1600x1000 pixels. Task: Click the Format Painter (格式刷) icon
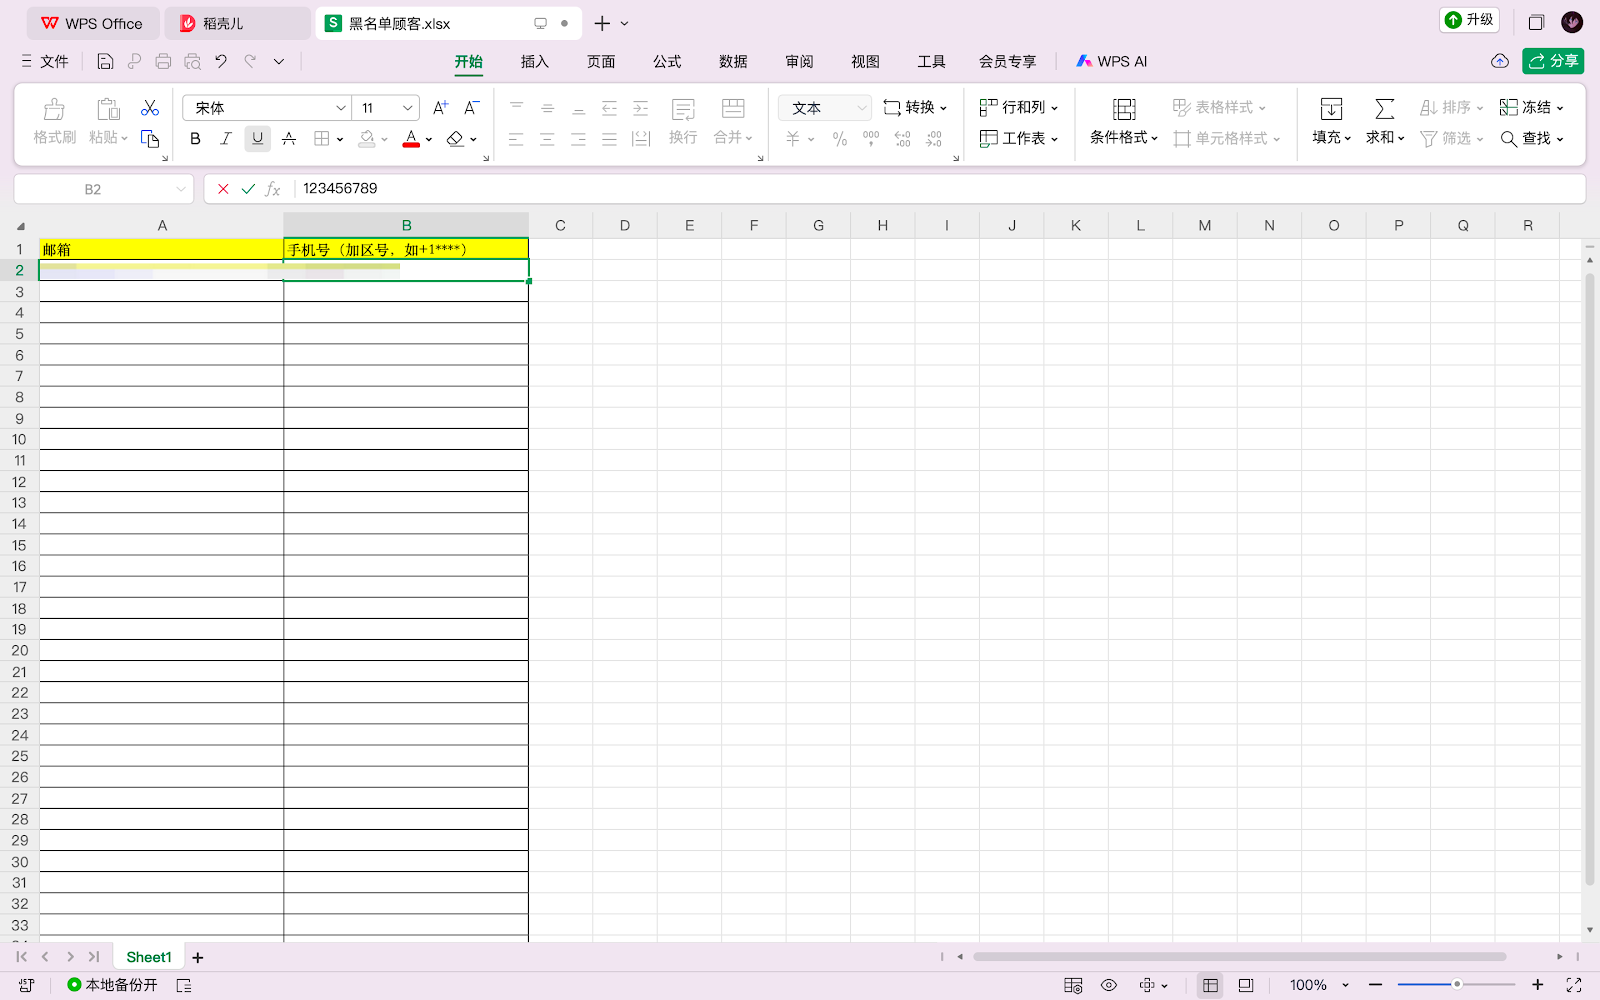click(x=54, y=109)
